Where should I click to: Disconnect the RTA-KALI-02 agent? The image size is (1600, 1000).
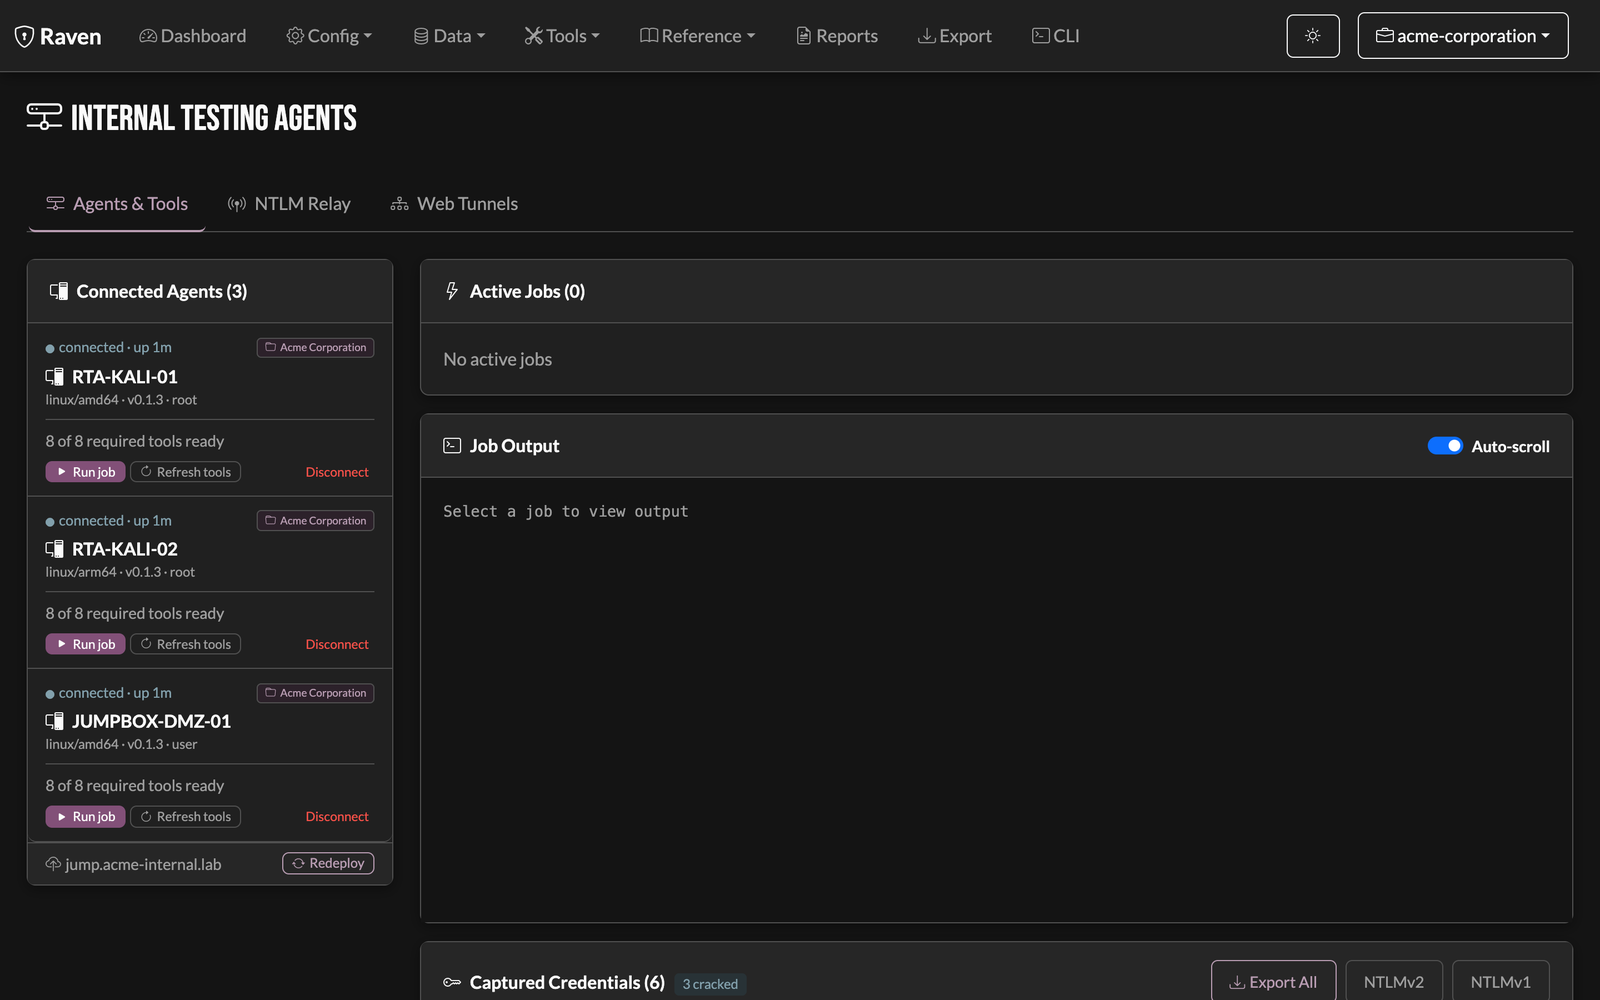[337, 644]
